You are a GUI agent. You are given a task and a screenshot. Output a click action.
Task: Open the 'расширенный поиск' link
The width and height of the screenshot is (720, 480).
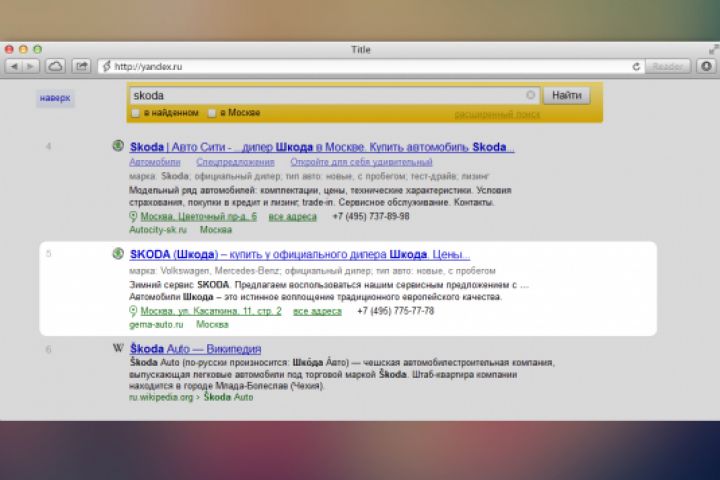(497, 114)
